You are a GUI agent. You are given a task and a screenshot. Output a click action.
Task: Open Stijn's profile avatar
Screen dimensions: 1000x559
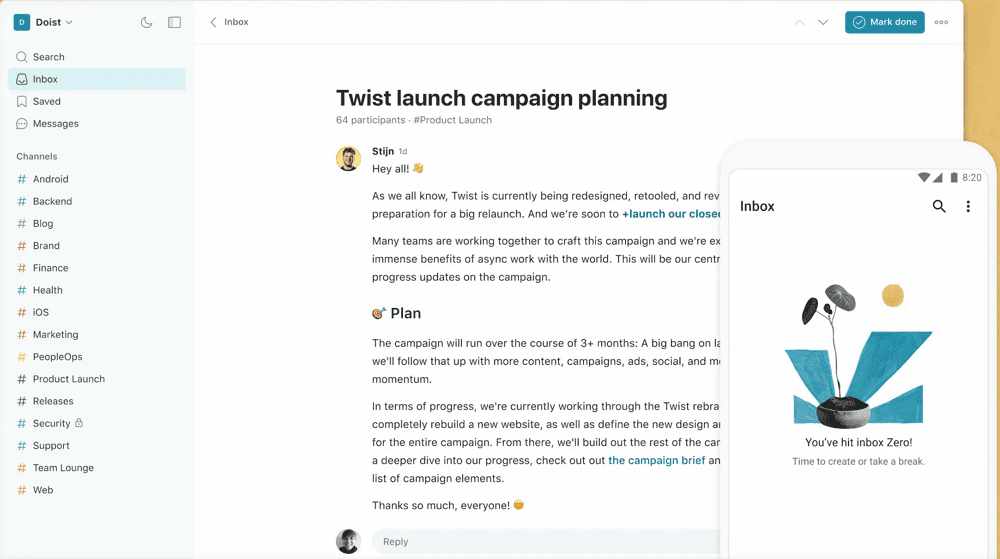click(x=348, y=159)
